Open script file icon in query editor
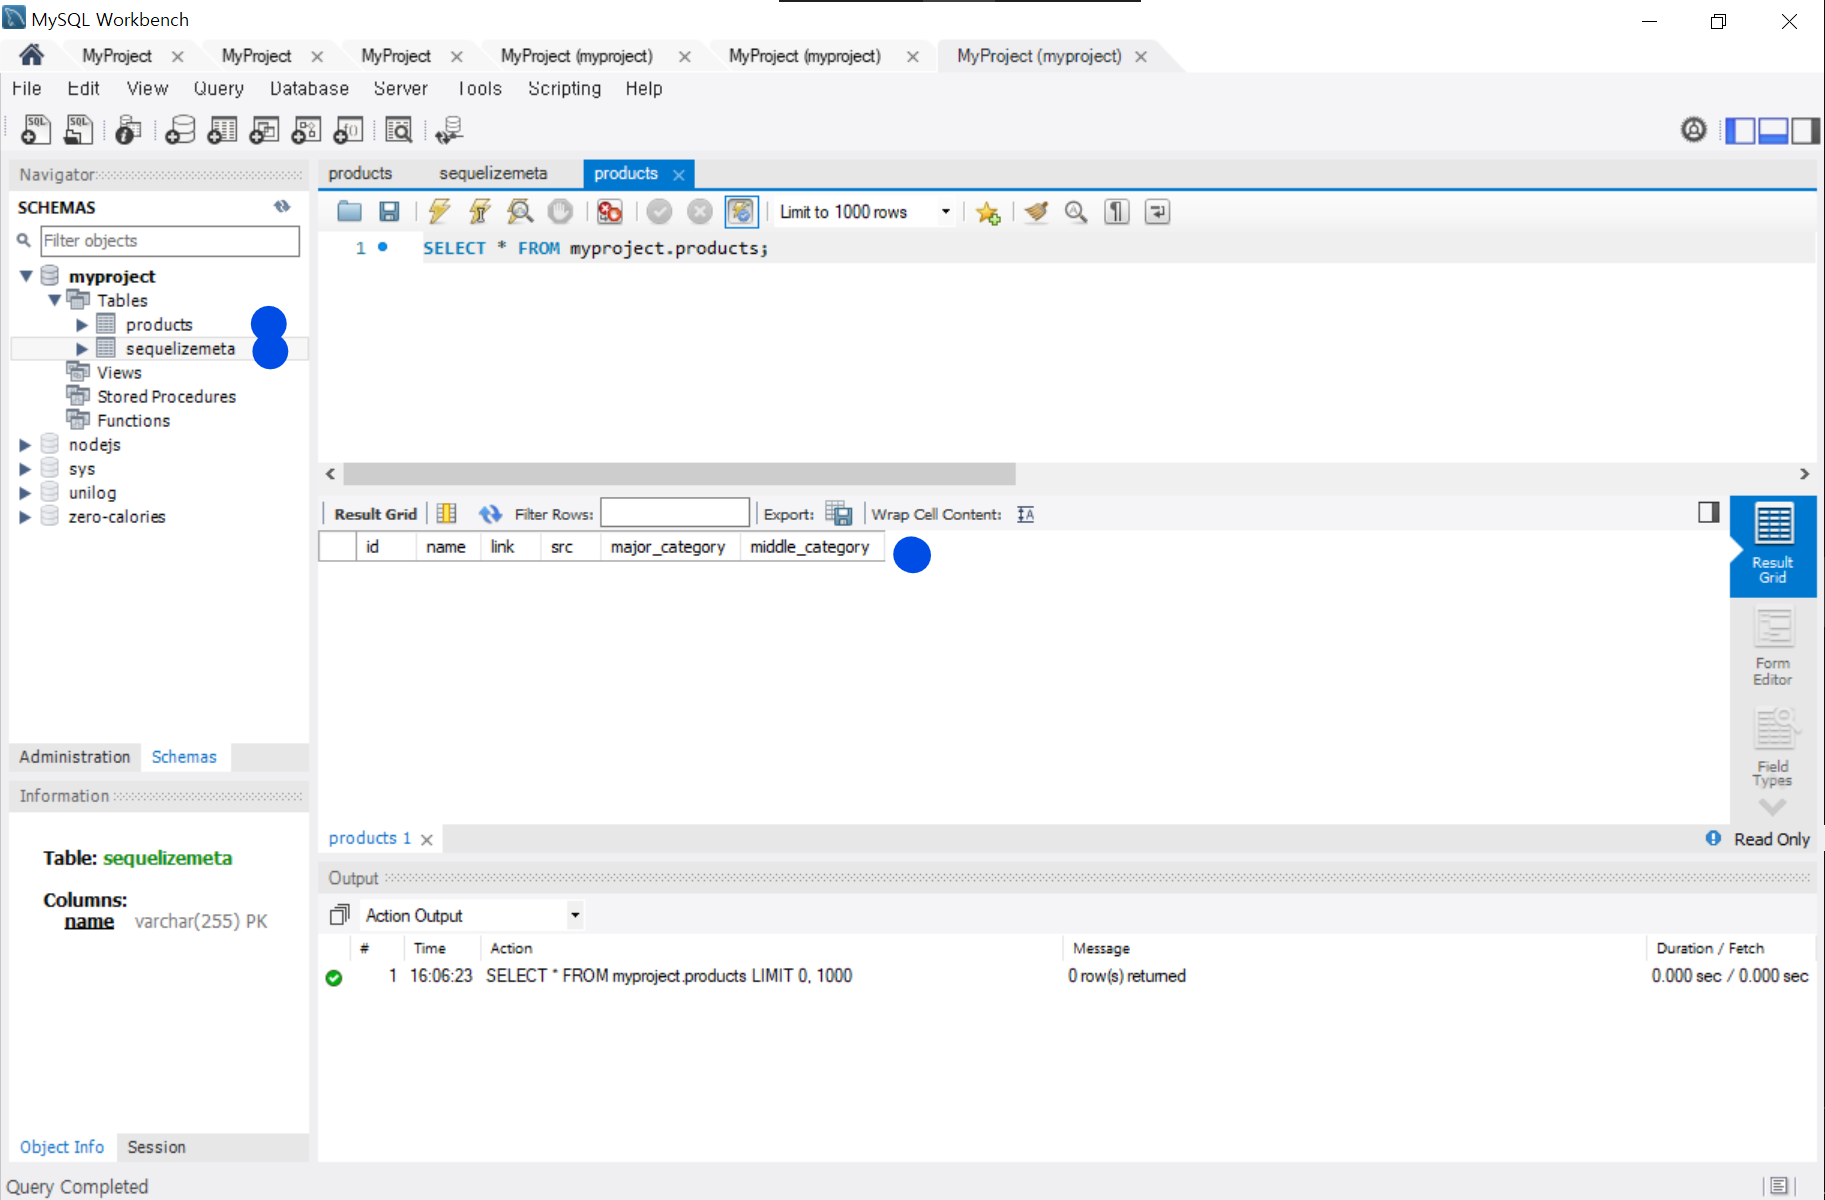This screenshot has height=1200, width=1825. pos(349,211)
